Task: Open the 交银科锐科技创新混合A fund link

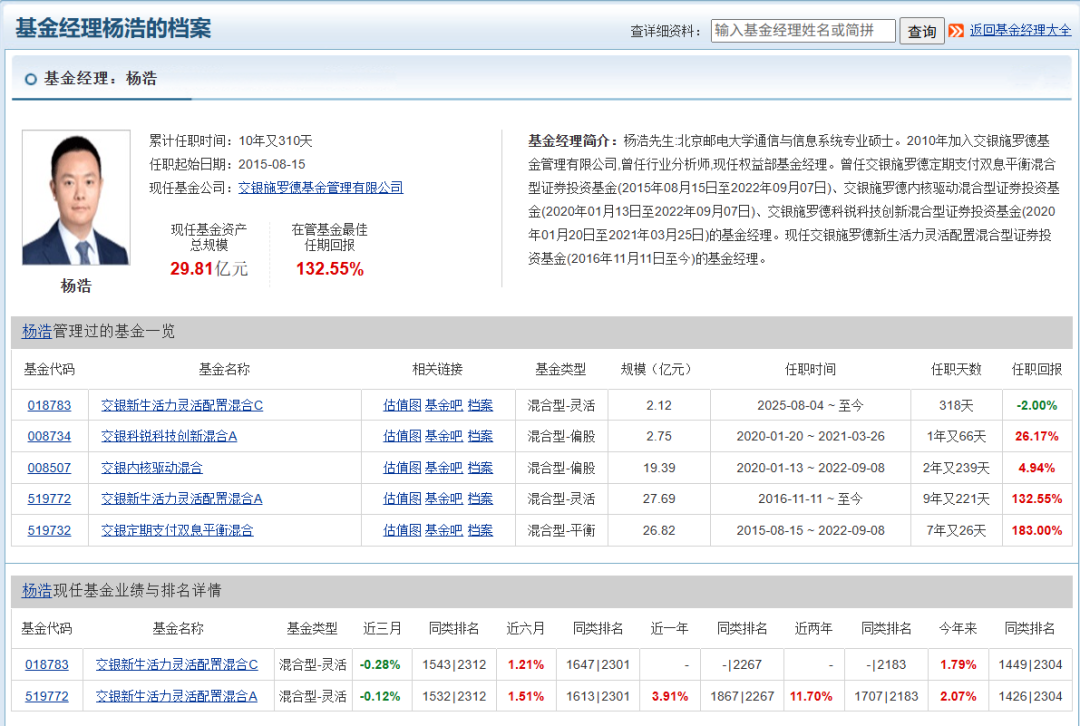Action: coord(169,436)
